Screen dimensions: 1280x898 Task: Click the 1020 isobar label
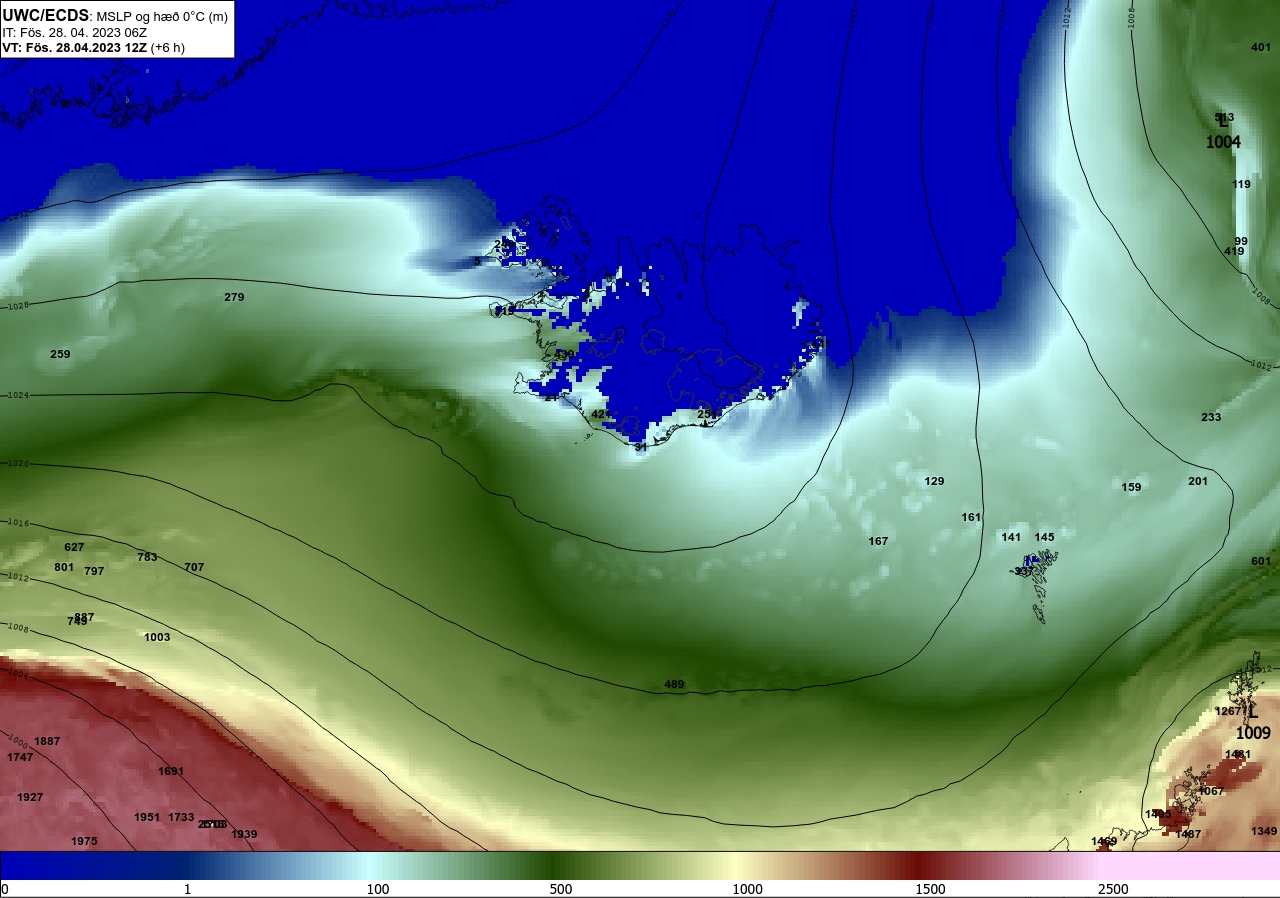(x=19, y=464)
